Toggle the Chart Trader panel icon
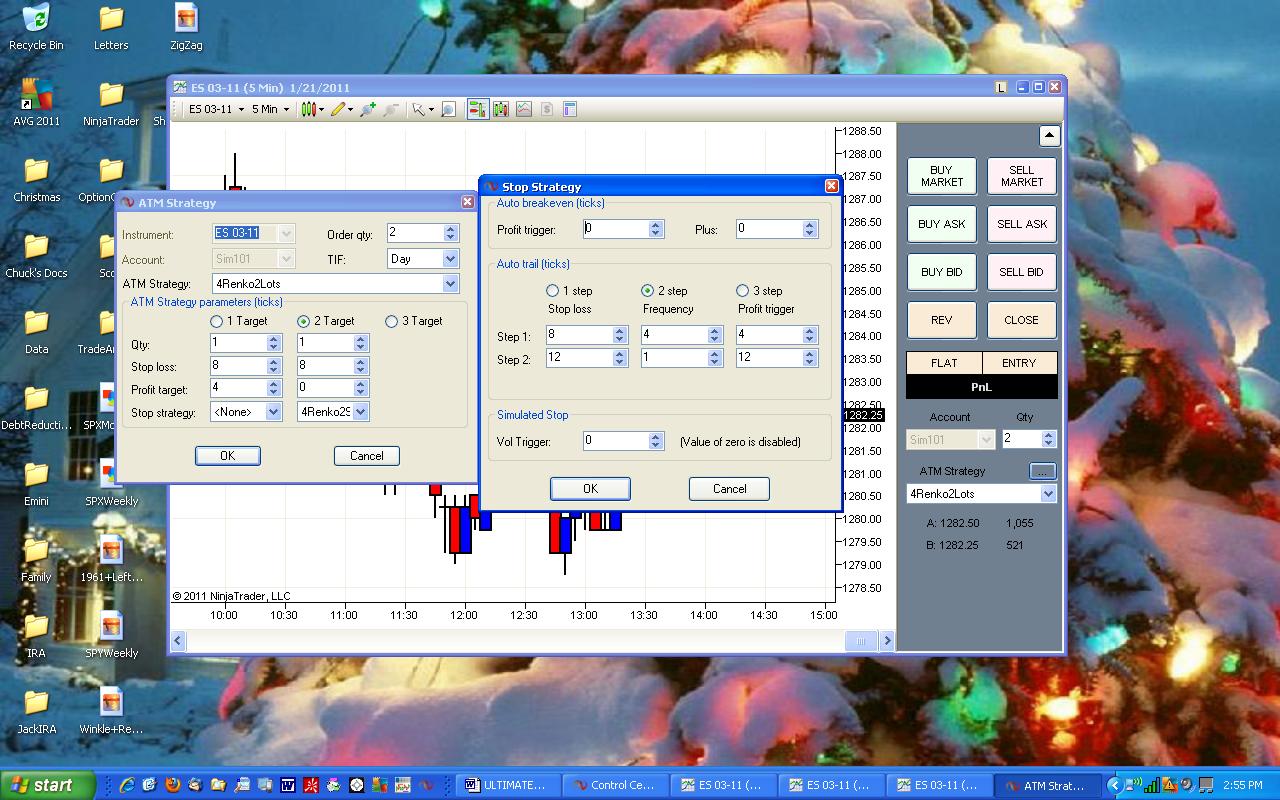Viewport: 1280px width, 800px height. pos(477,109)
